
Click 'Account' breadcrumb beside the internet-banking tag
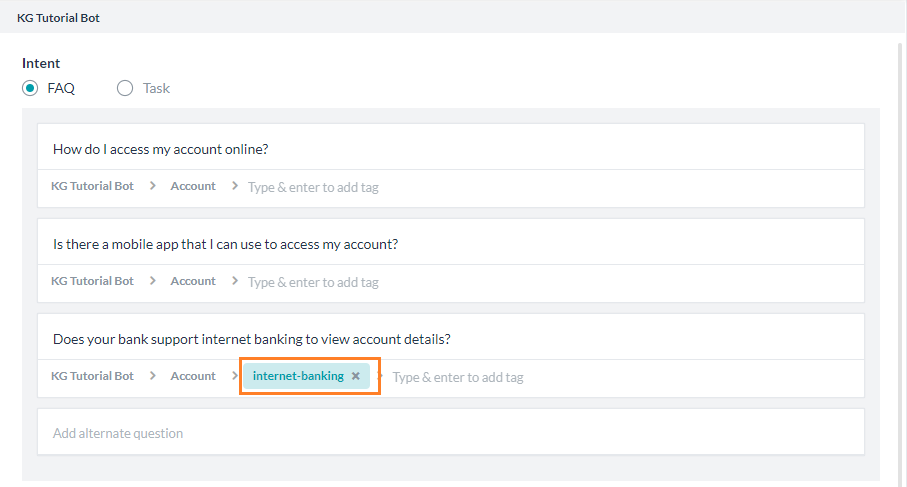pyautogui.click(x=193, y=376)
